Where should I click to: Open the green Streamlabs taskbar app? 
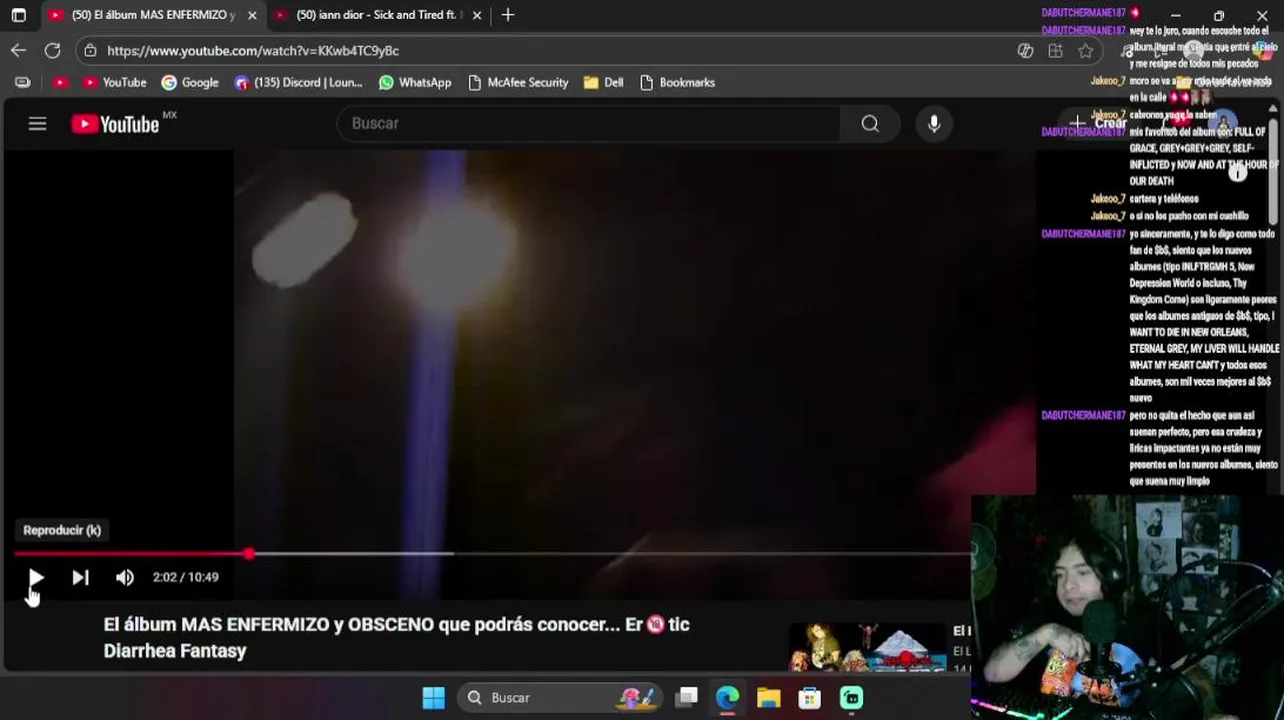[x=851, y=697]
